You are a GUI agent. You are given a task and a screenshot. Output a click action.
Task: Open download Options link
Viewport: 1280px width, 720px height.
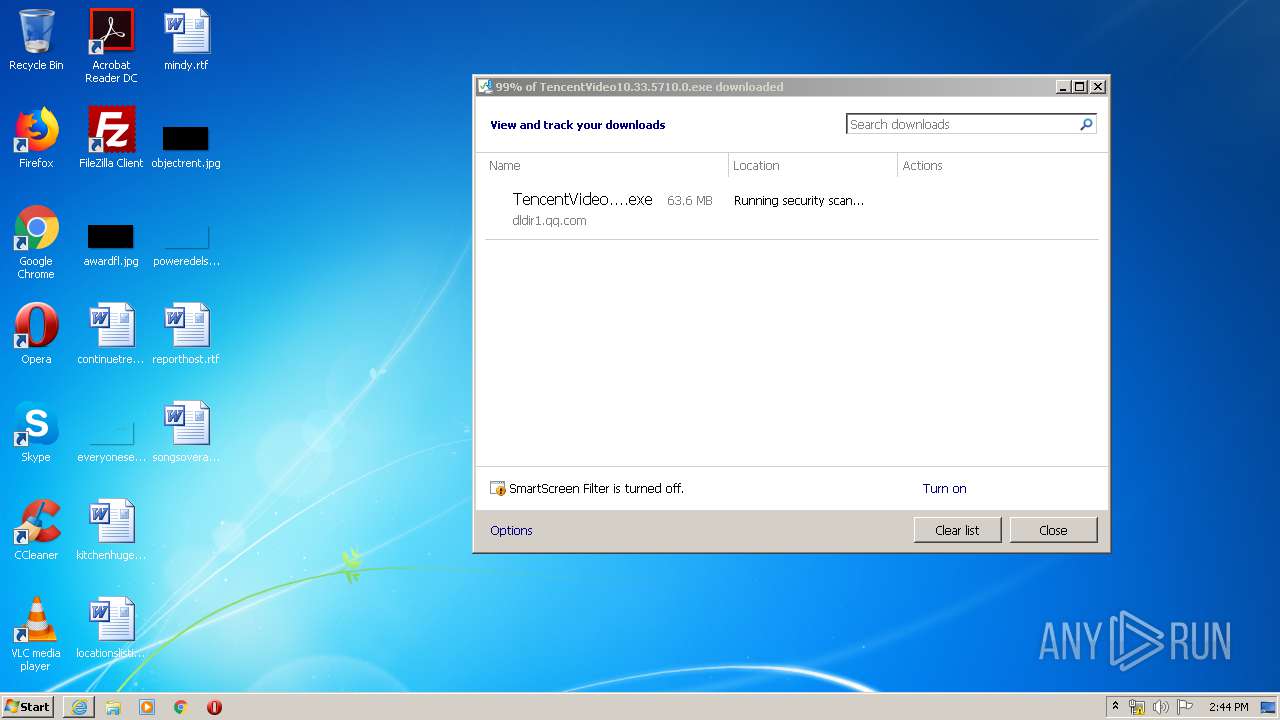pyautogui.click(x=511, y=530)
